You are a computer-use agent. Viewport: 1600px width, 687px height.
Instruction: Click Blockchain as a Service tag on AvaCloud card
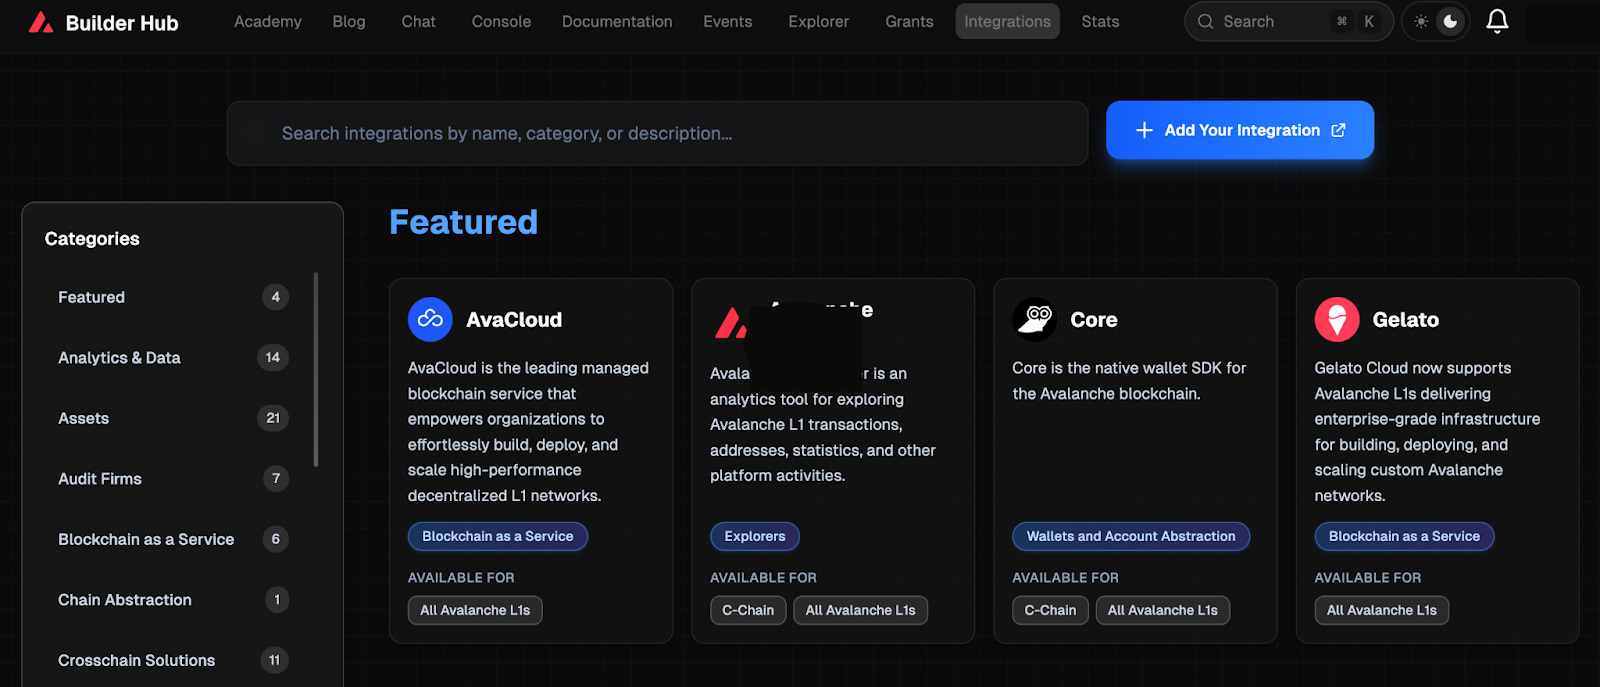point(498,536)
